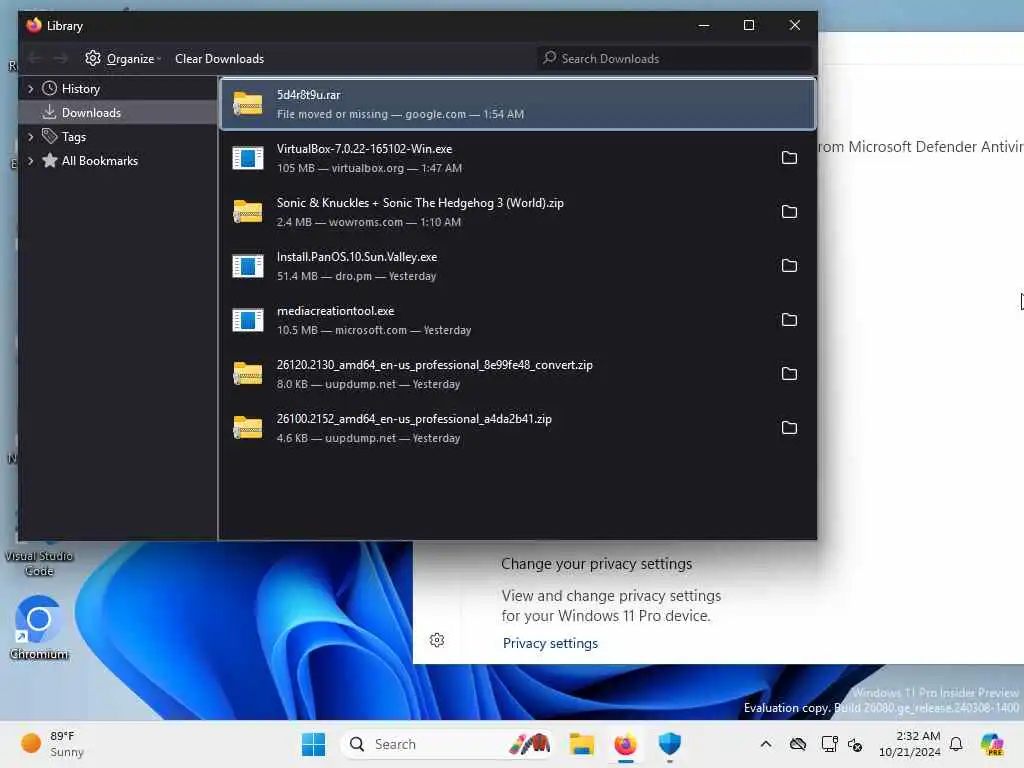
Task: Select Sonic & Knuckles + Sonic 3 zip name
Action: click(420, 203)
